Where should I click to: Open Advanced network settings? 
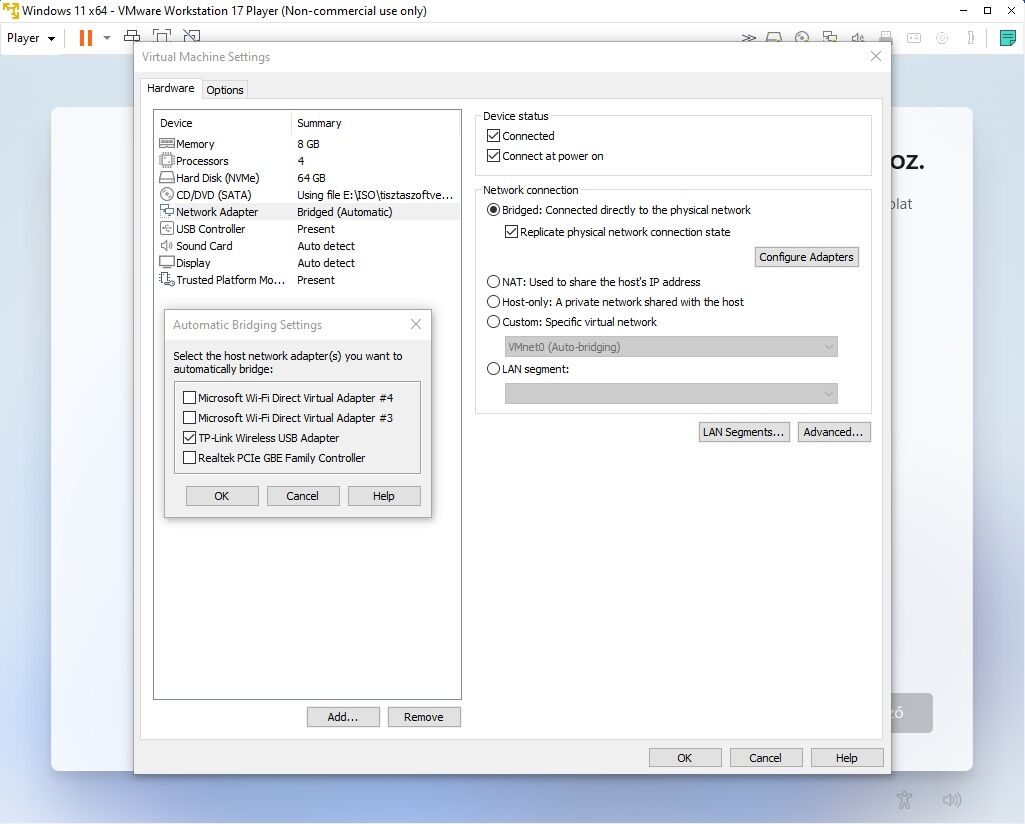click(833, 432)
